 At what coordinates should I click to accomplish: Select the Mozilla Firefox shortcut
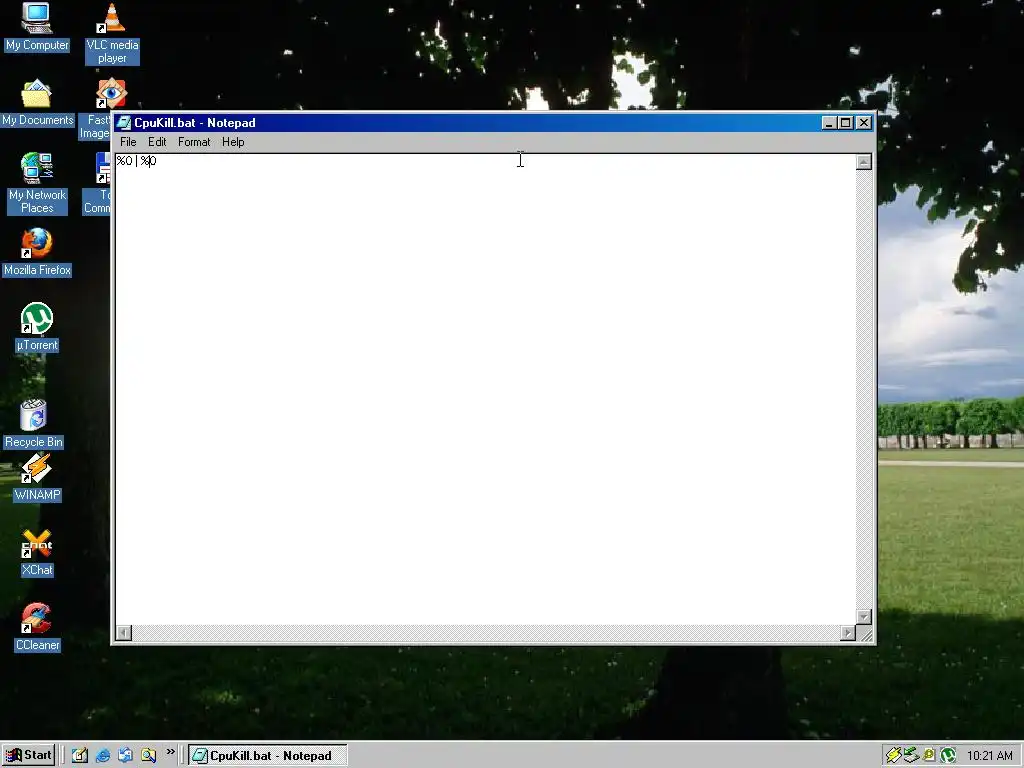pyautogui.click(x=37, y=252)
